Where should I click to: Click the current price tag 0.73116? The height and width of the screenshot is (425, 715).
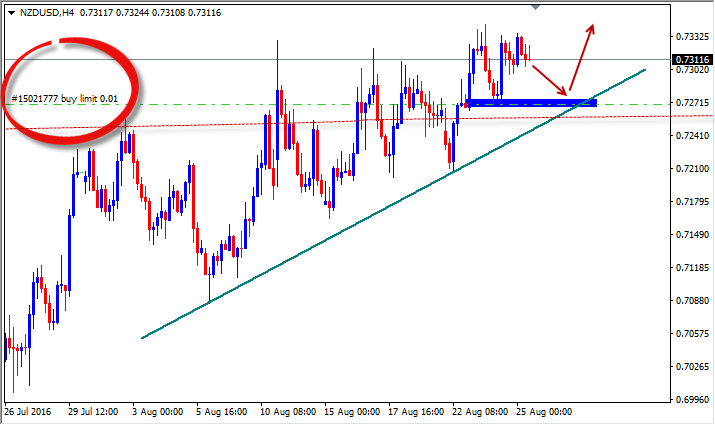pyautogui.click(x=692, y=59)
